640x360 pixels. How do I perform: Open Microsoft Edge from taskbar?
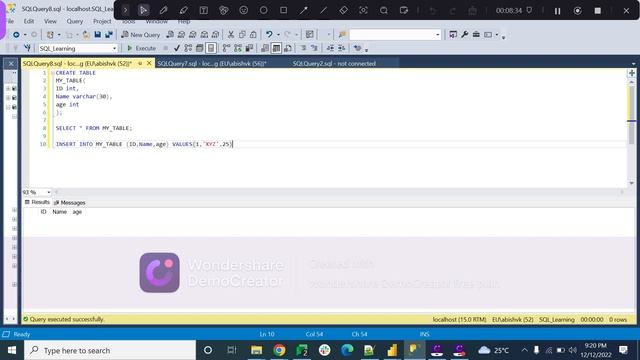point(347,350)
